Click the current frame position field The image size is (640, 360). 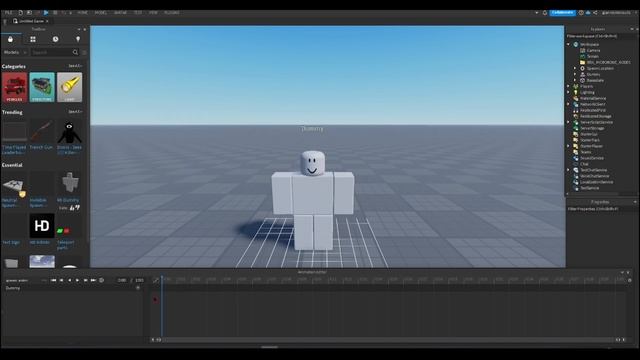coord(122,280)
